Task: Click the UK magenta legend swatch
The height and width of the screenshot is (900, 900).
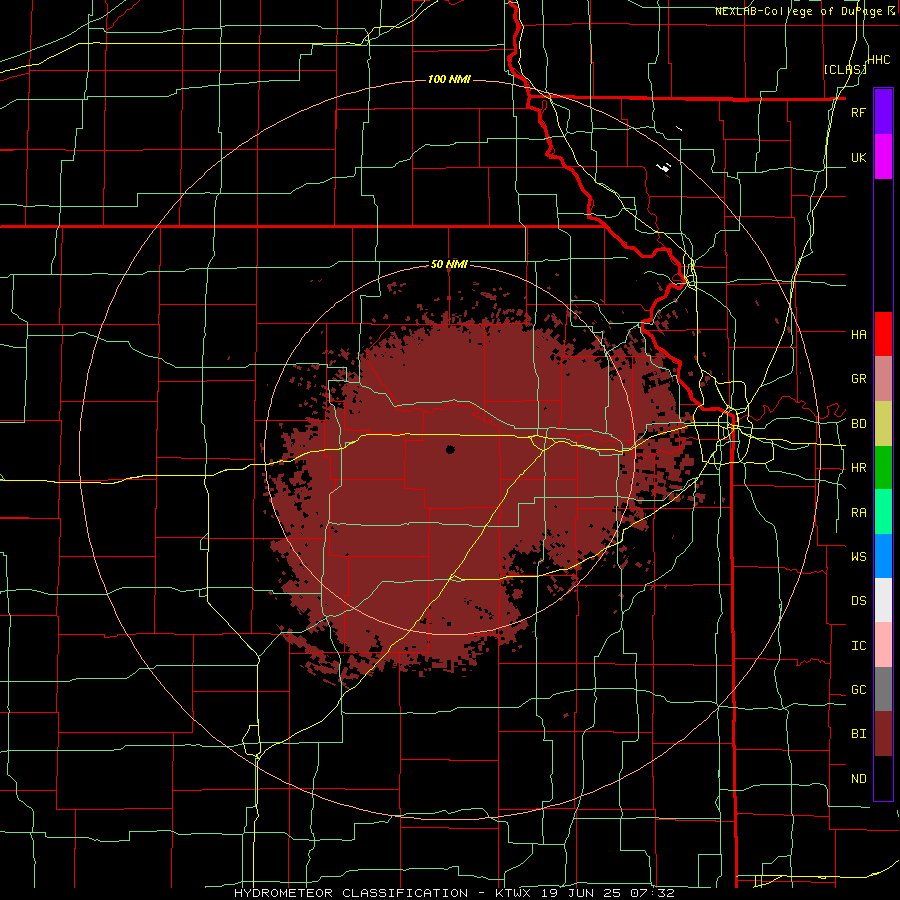Action: point(883,157)
